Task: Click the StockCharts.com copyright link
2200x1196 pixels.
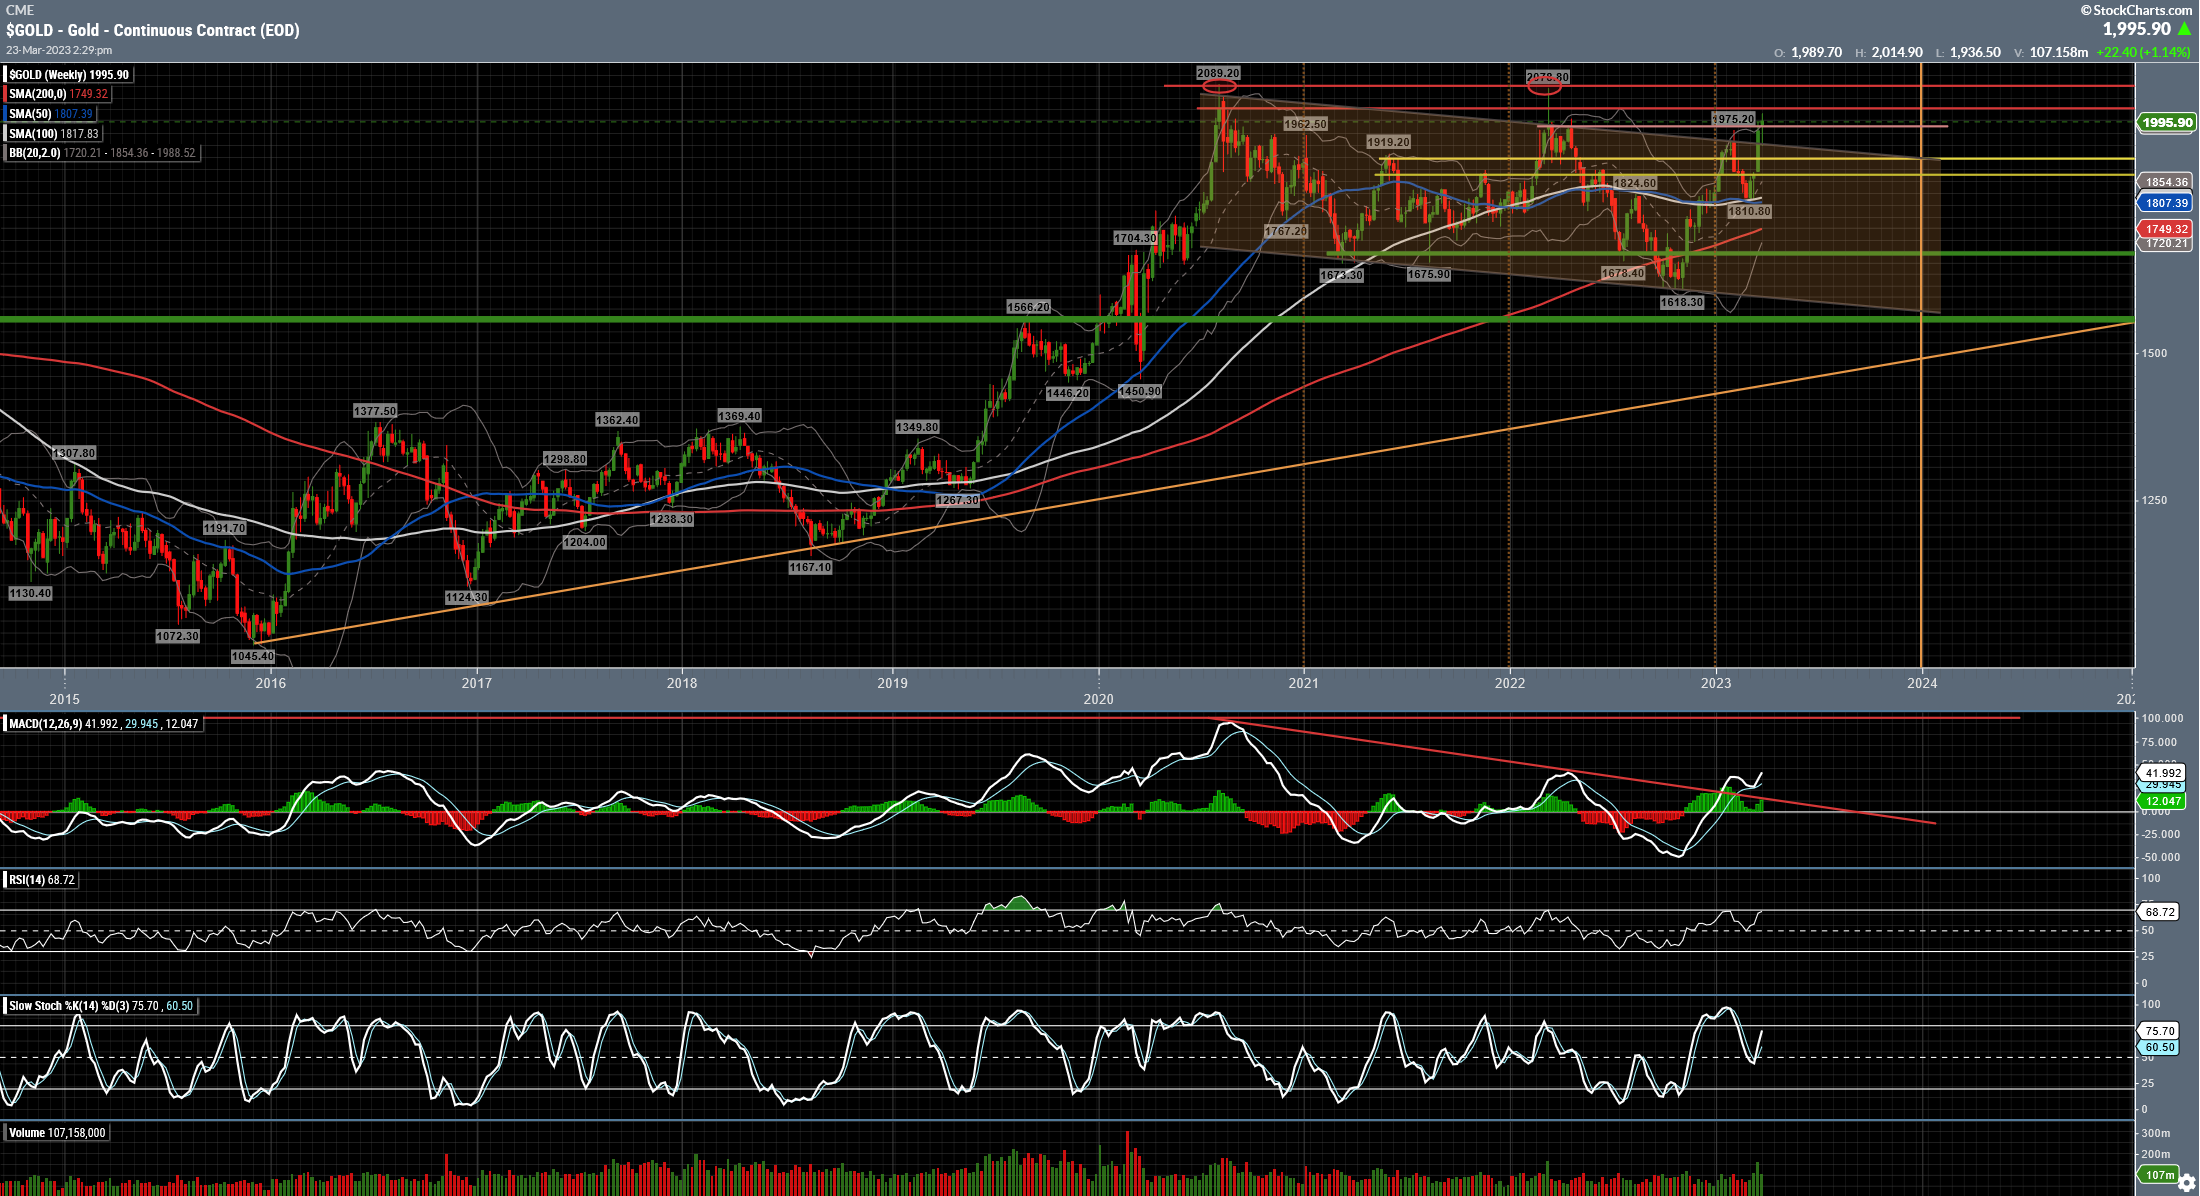Action: pos(2135,10)
